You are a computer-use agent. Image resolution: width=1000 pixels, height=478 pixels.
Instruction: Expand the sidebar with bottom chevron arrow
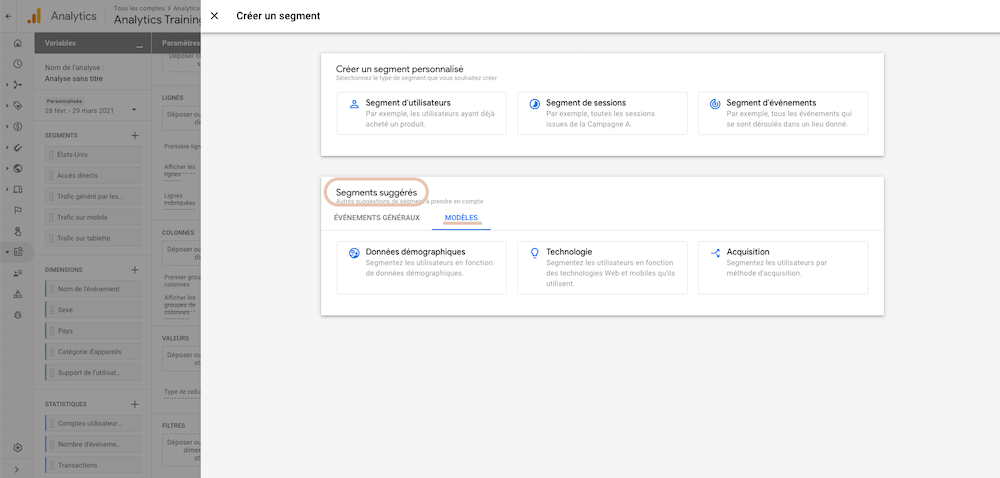pyautogui.click(x=17, y=470)
